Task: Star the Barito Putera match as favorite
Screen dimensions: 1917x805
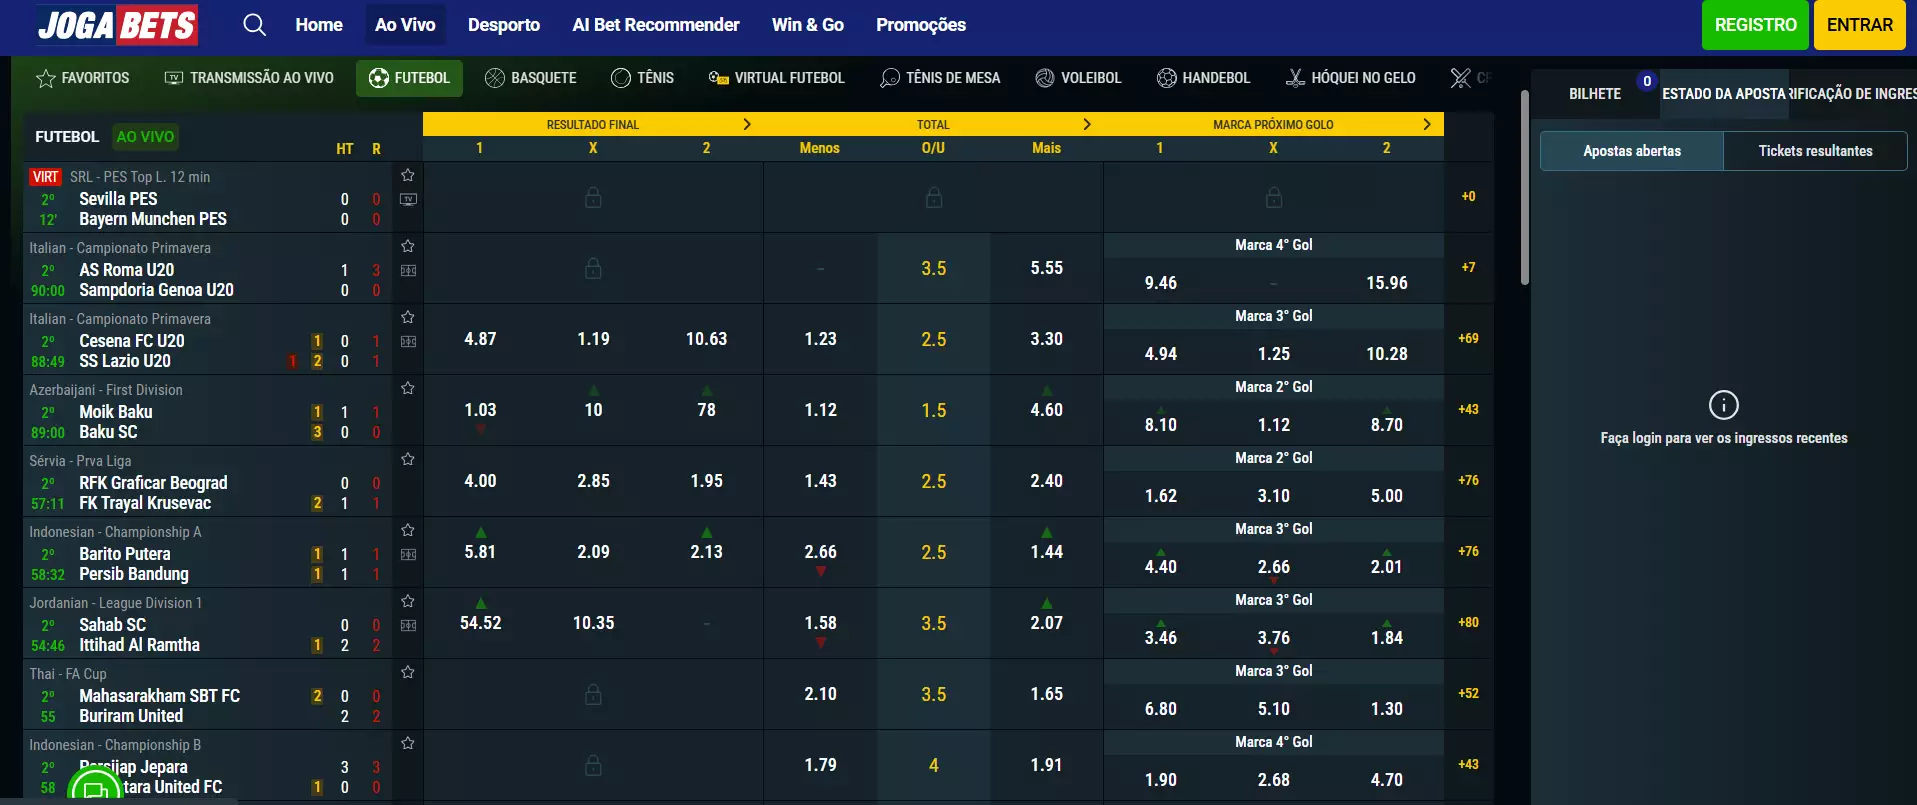Action: (x=408, y=530)
